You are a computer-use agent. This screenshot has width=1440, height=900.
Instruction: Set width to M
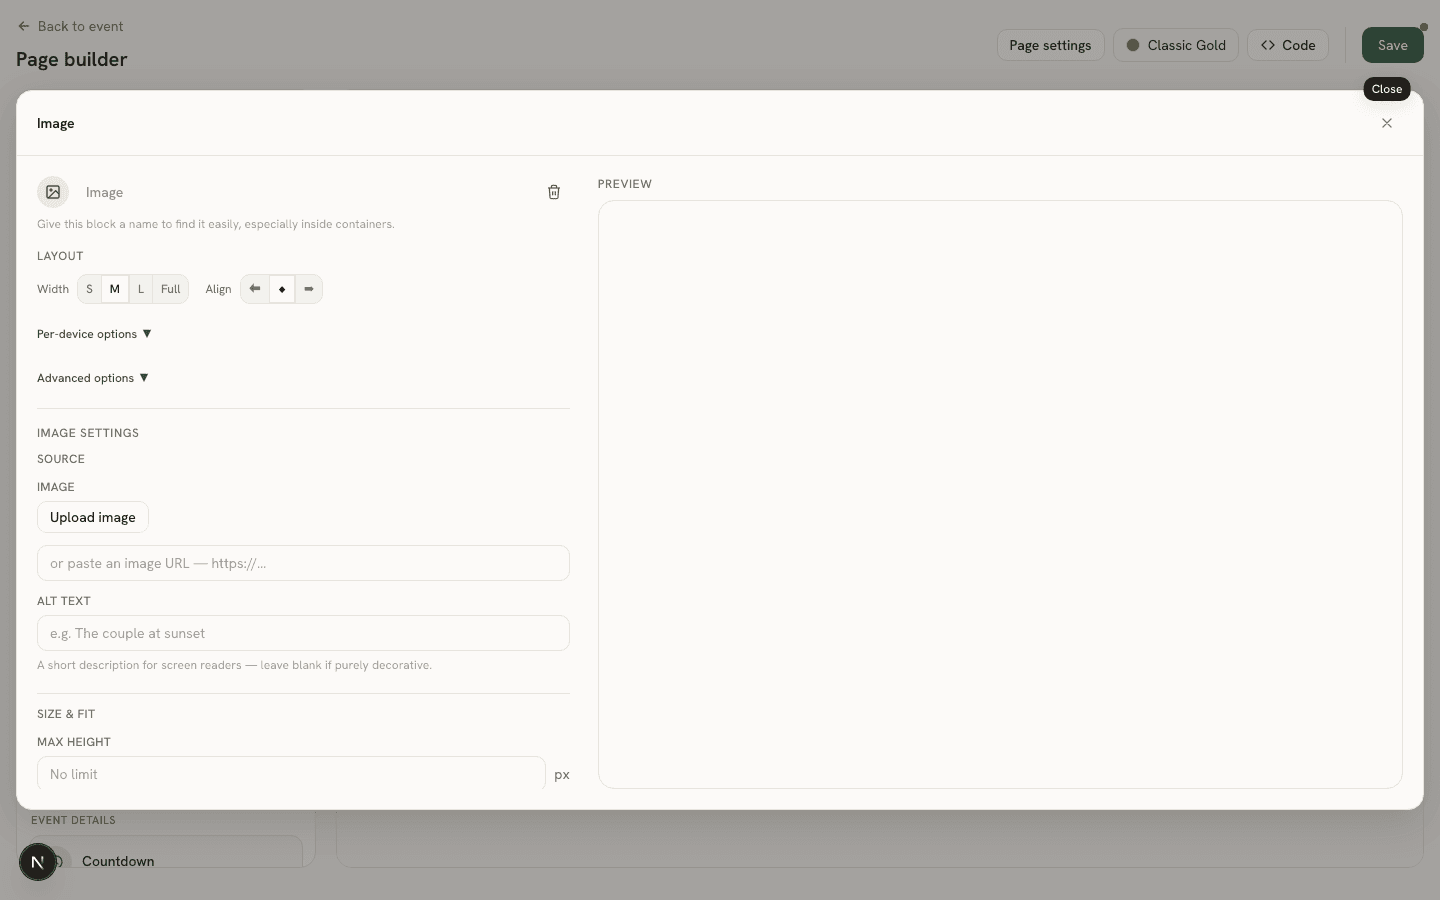[x=115, y=289]
